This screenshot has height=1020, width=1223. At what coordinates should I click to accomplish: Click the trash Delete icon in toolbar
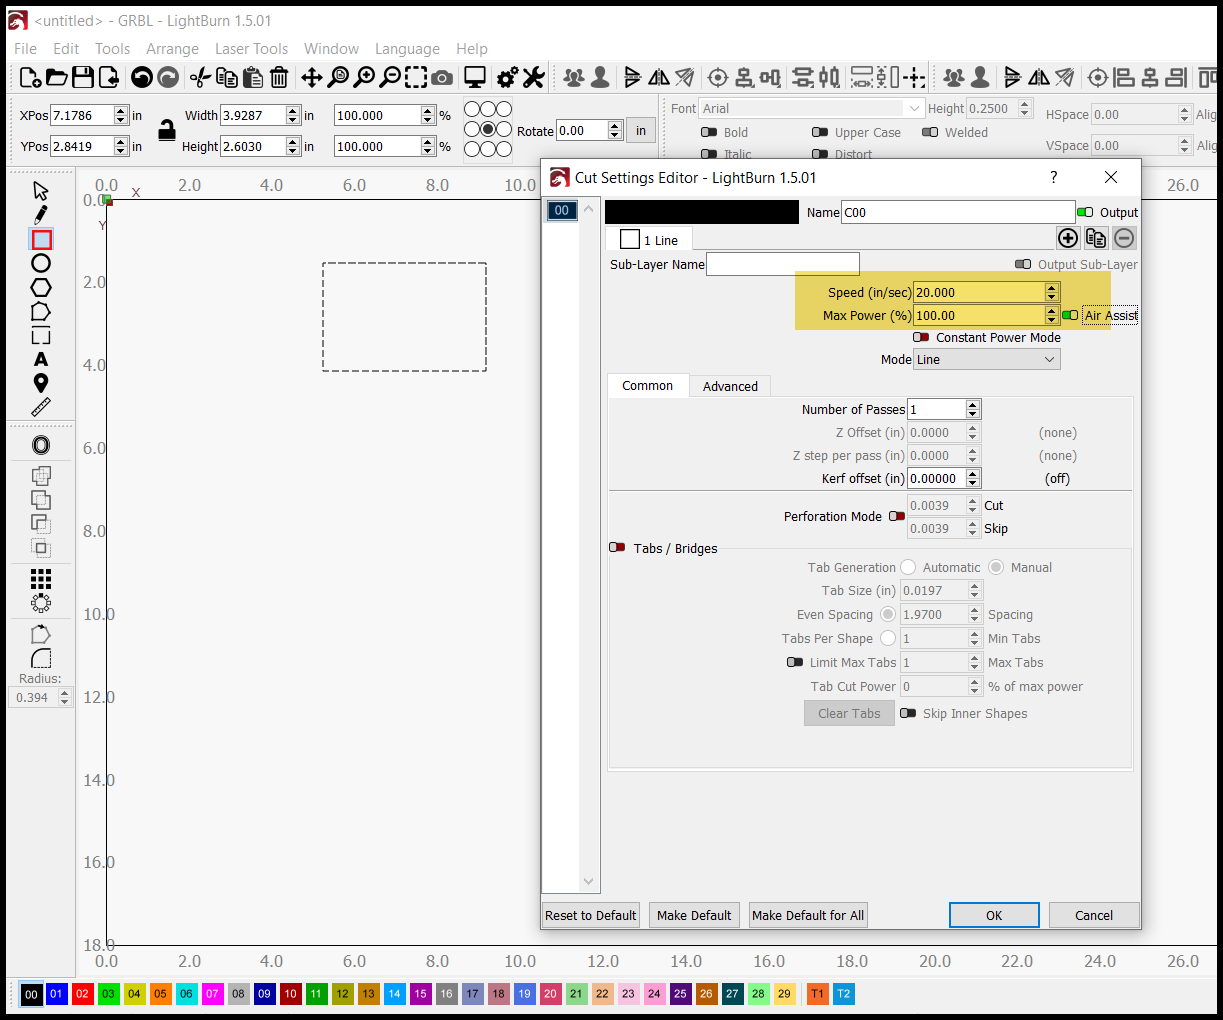(279, 77)
